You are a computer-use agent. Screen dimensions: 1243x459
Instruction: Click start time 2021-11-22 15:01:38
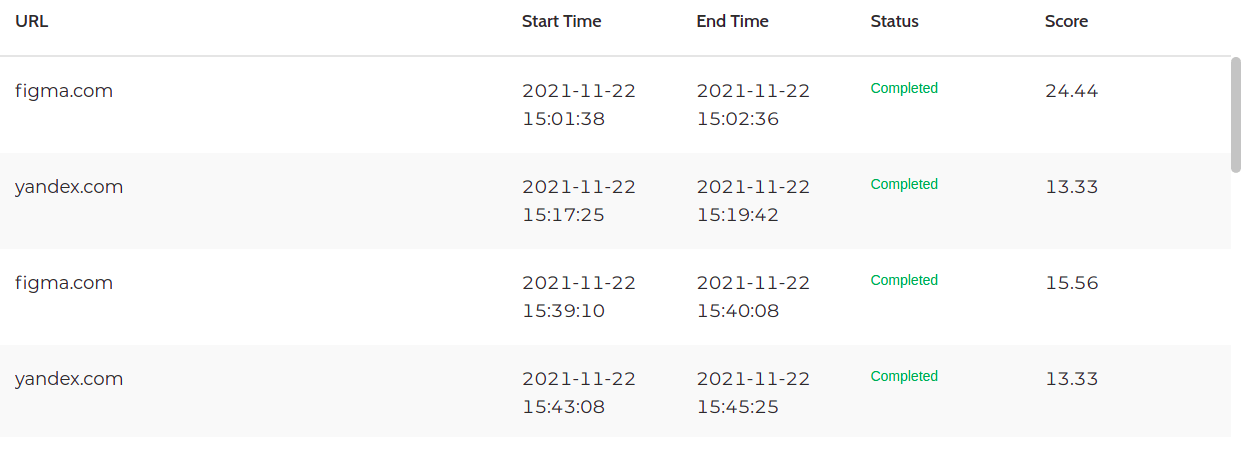coord(578,105)
